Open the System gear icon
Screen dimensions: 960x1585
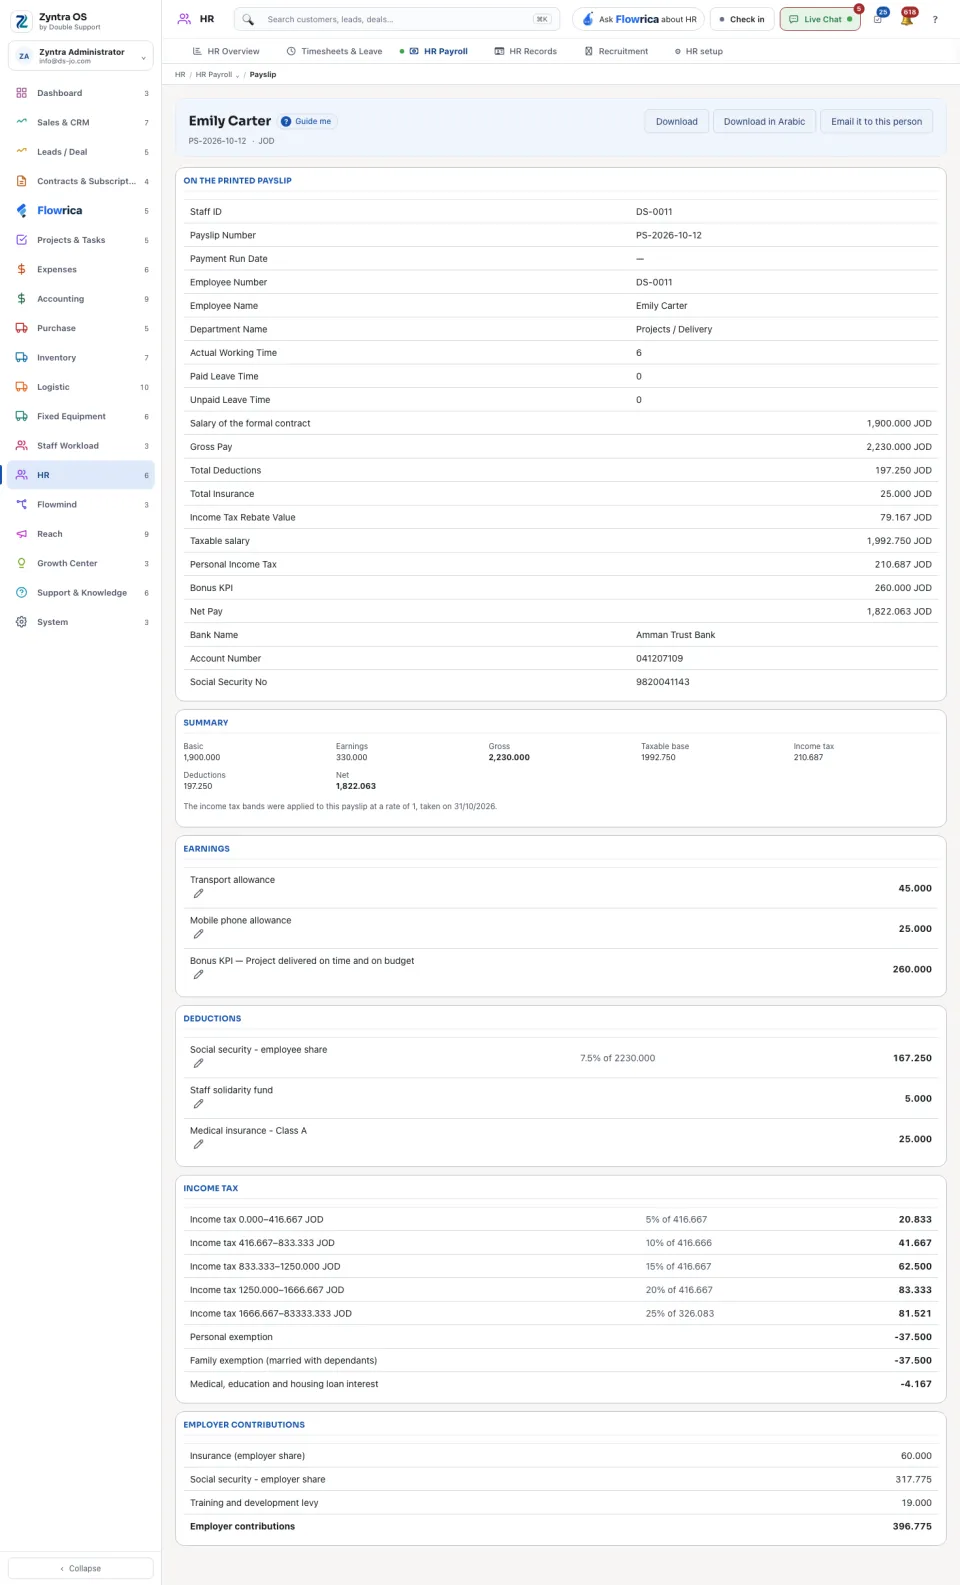21,622
